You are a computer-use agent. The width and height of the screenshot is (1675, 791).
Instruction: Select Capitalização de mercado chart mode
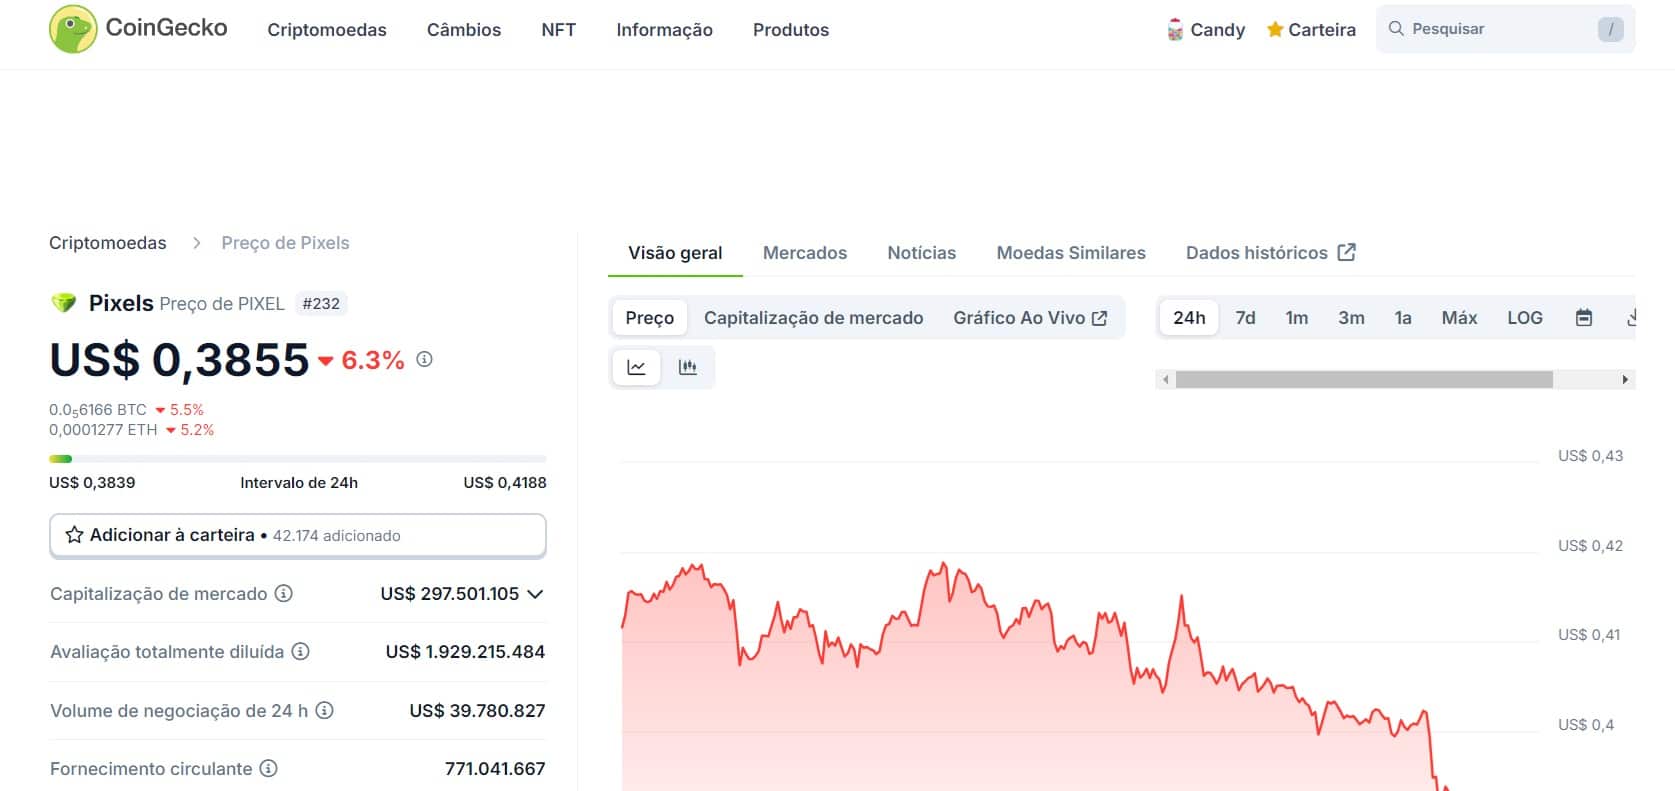pyautogui.click(x=813, y=318)
